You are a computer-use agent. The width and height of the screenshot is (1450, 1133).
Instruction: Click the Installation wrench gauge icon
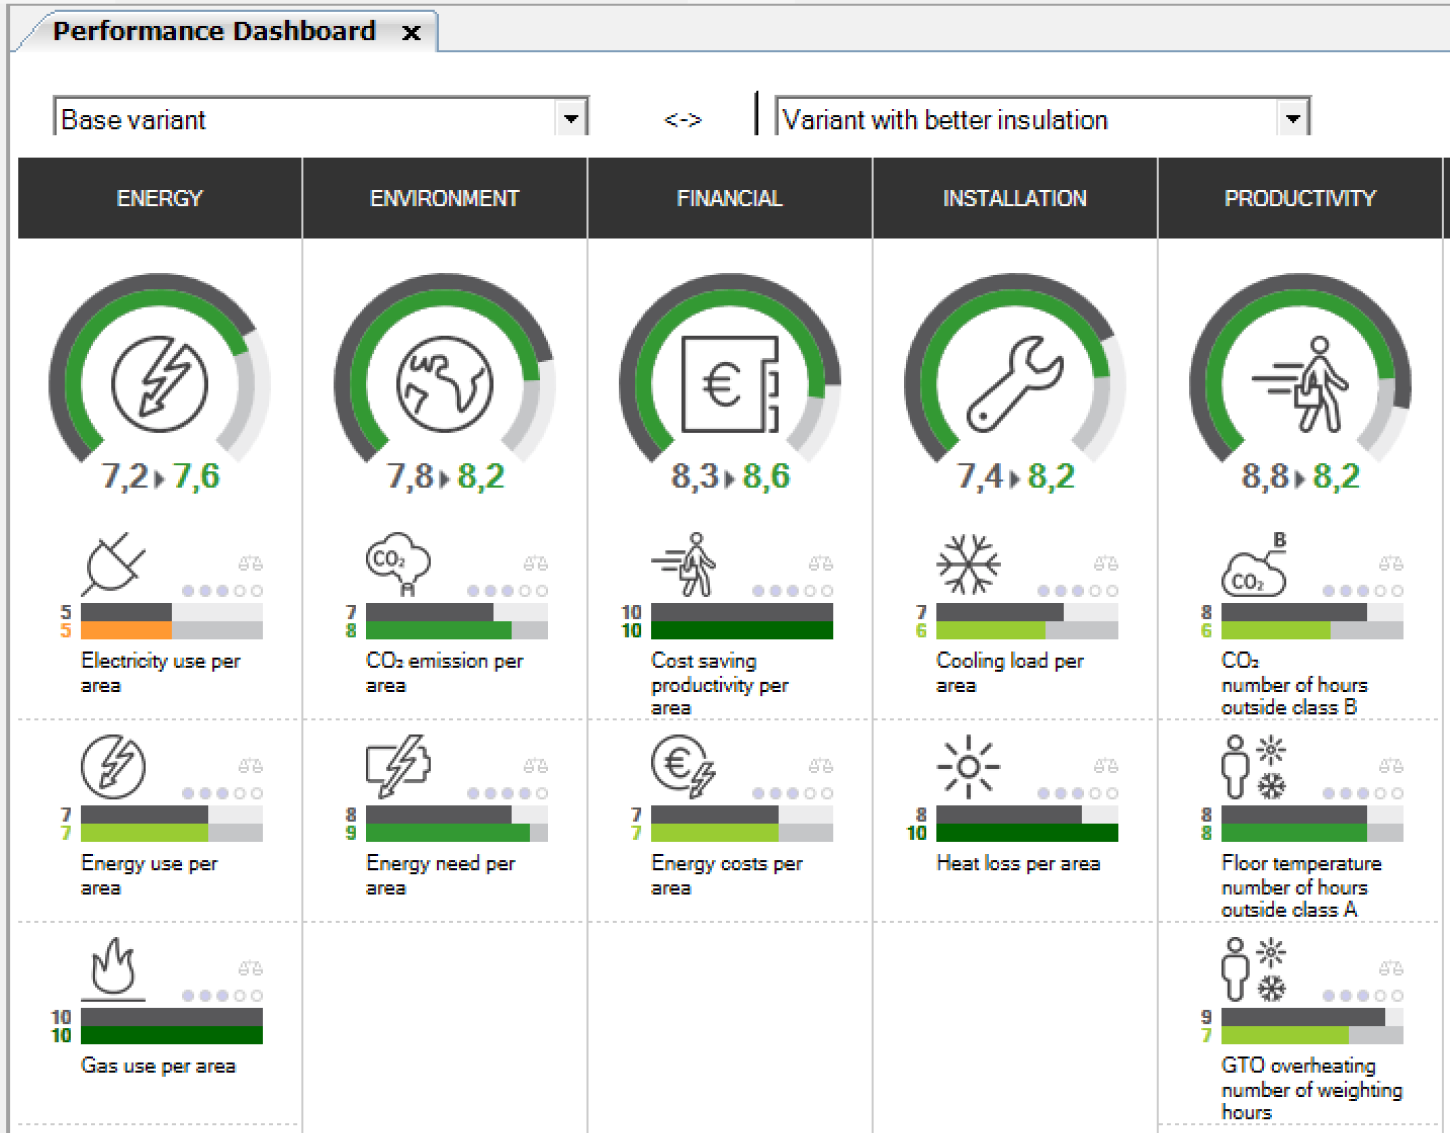click(x=1014, y=384)
